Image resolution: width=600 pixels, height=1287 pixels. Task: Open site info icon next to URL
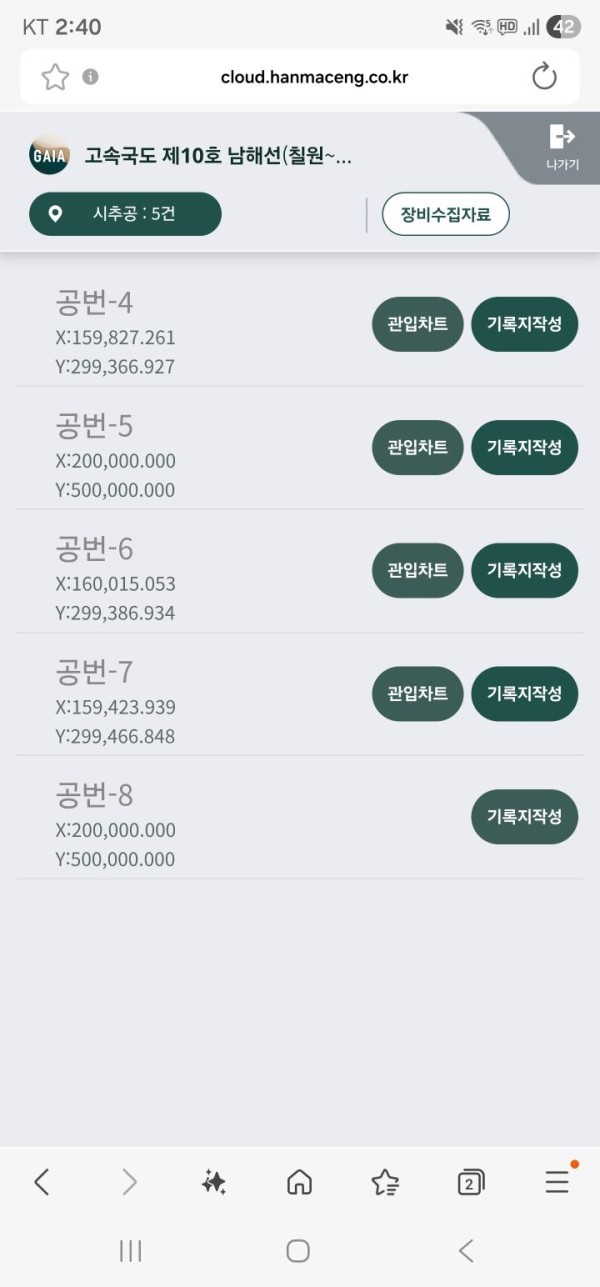point(90,77)
